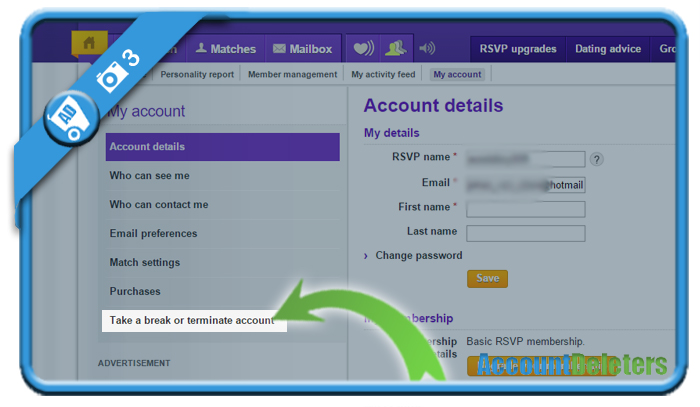Toggle the sound speaker icon
The image size is (700, 407).
point(427,48)
